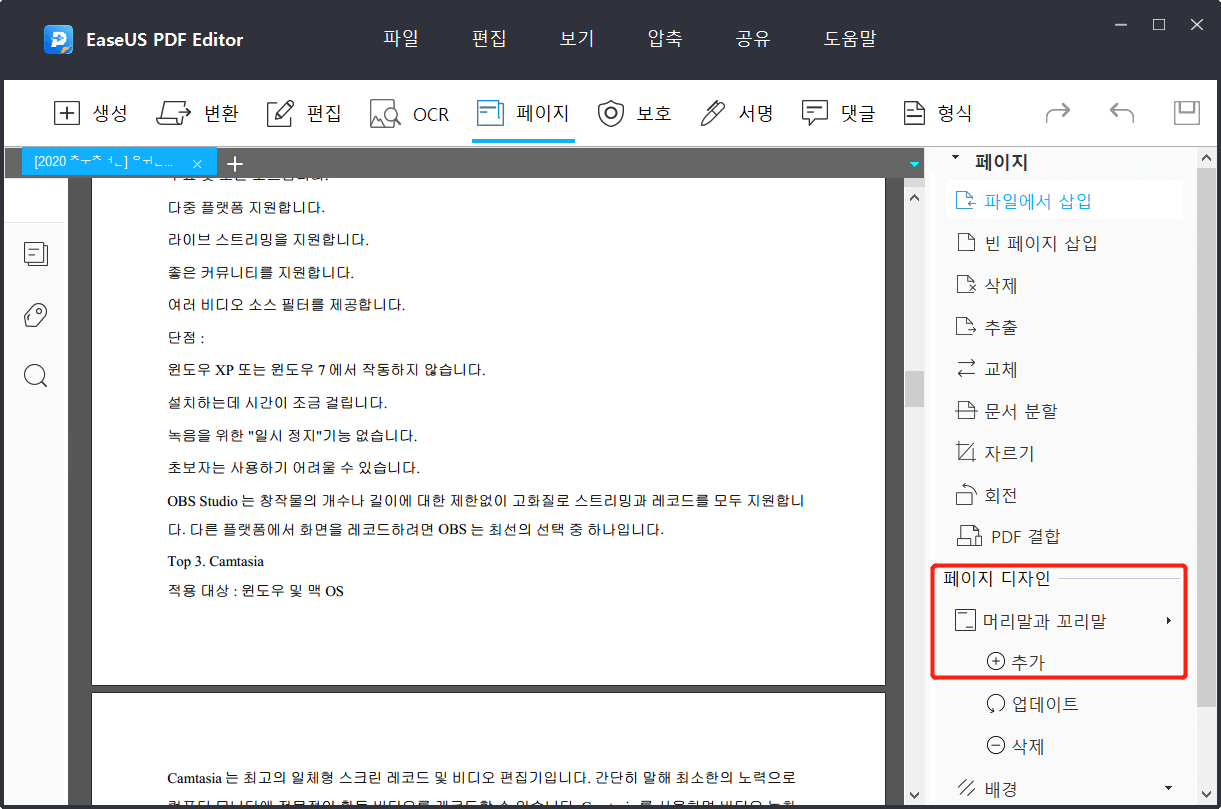
Task: Select the 보호 (Protect) tool
Action: point(634,113)
